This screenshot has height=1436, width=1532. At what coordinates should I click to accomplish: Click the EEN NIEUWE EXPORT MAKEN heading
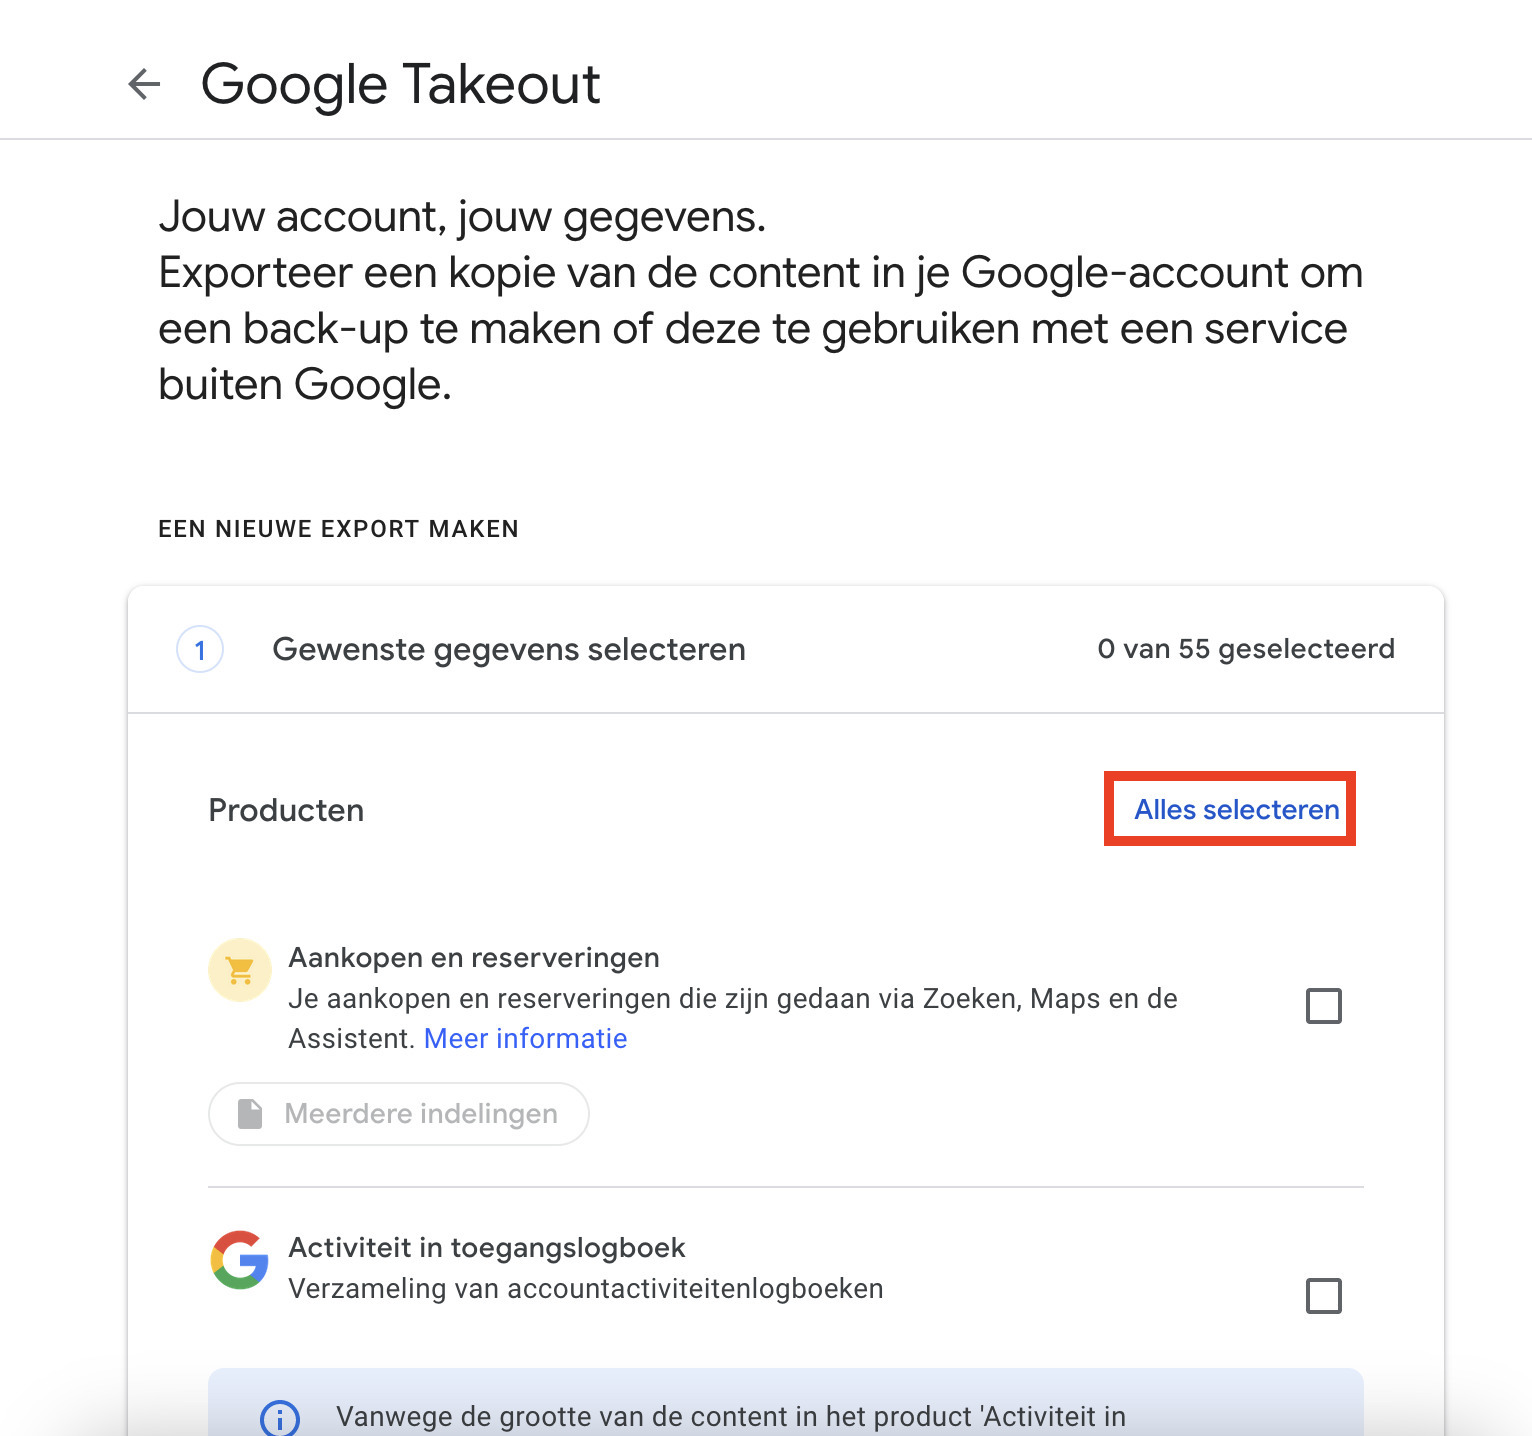click(338, 529)
